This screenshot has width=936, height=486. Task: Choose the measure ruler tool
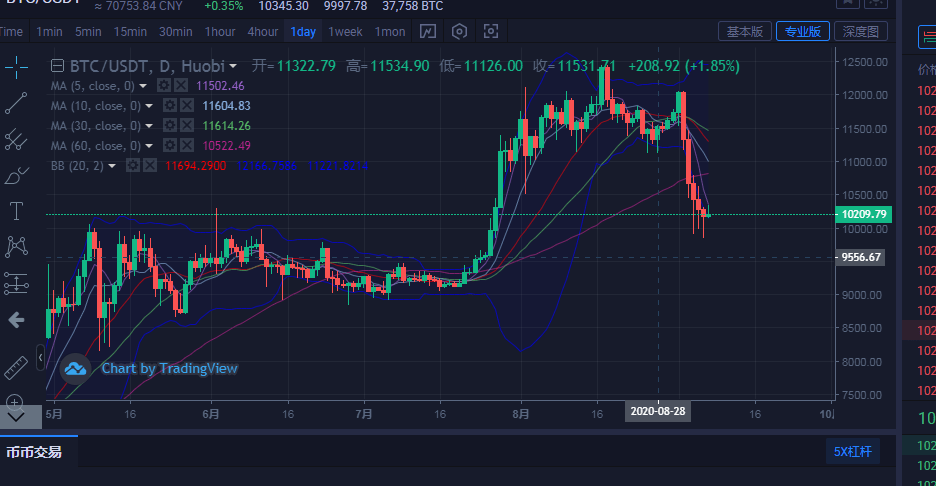[x=16, y=368]
